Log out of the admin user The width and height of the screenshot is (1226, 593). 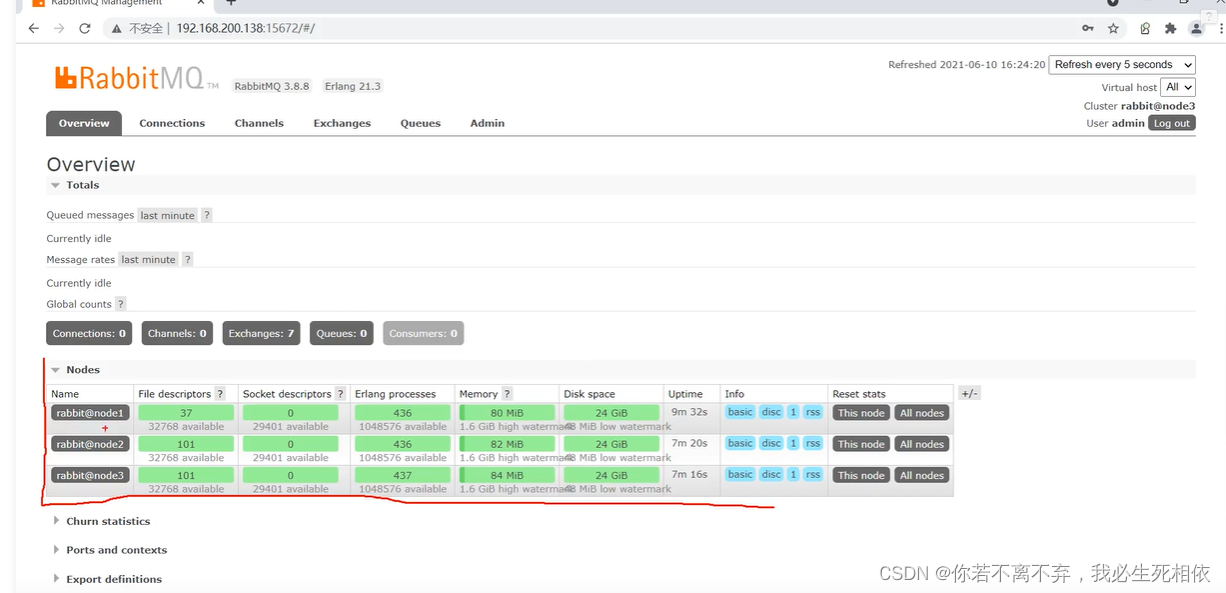point(1171,123)
